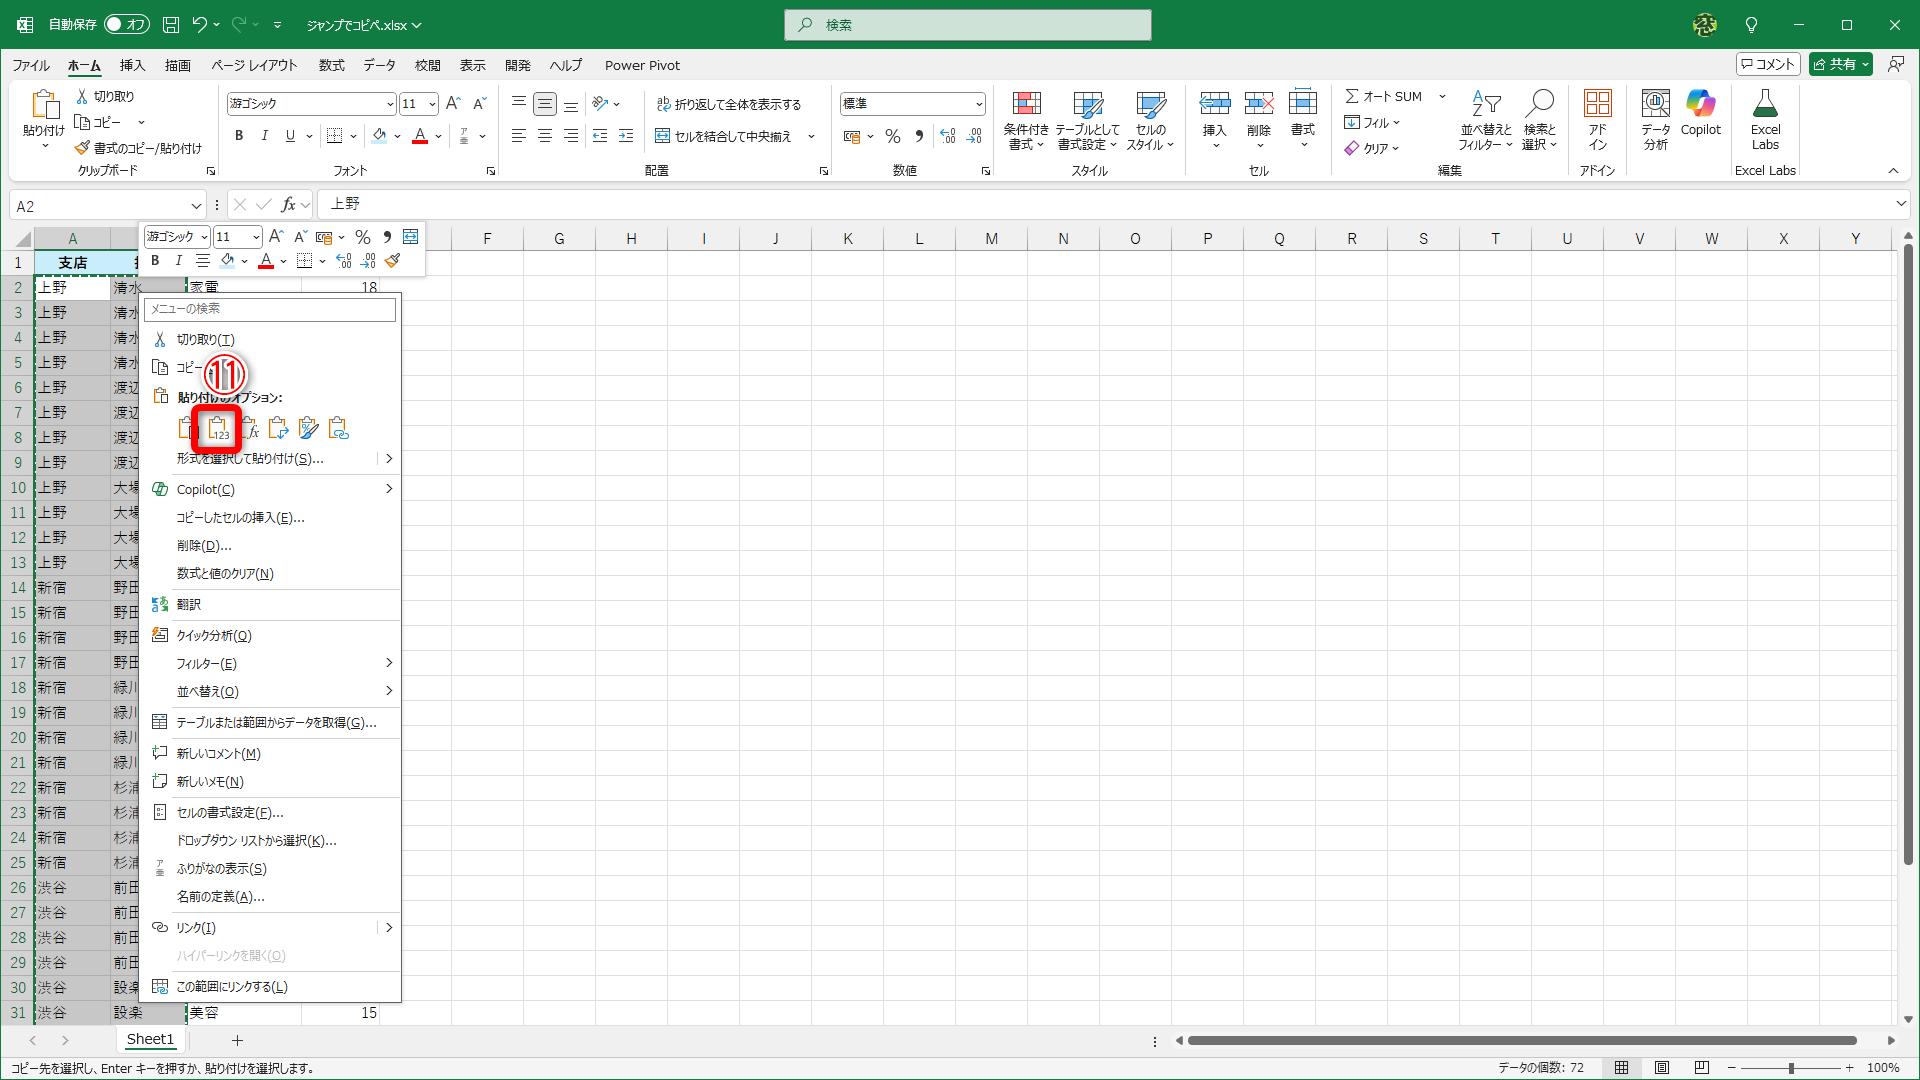Open the number format dropdown
Screen dimensions: 1920x1080
979,103
